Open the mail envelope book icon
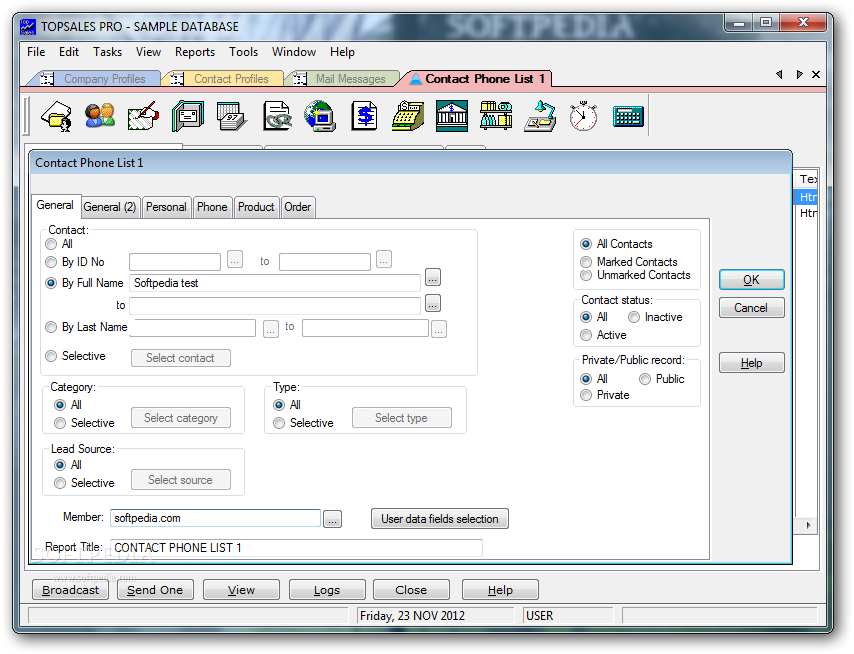Image resolution: width=854 pixels, height=654 pixels. 188,116
